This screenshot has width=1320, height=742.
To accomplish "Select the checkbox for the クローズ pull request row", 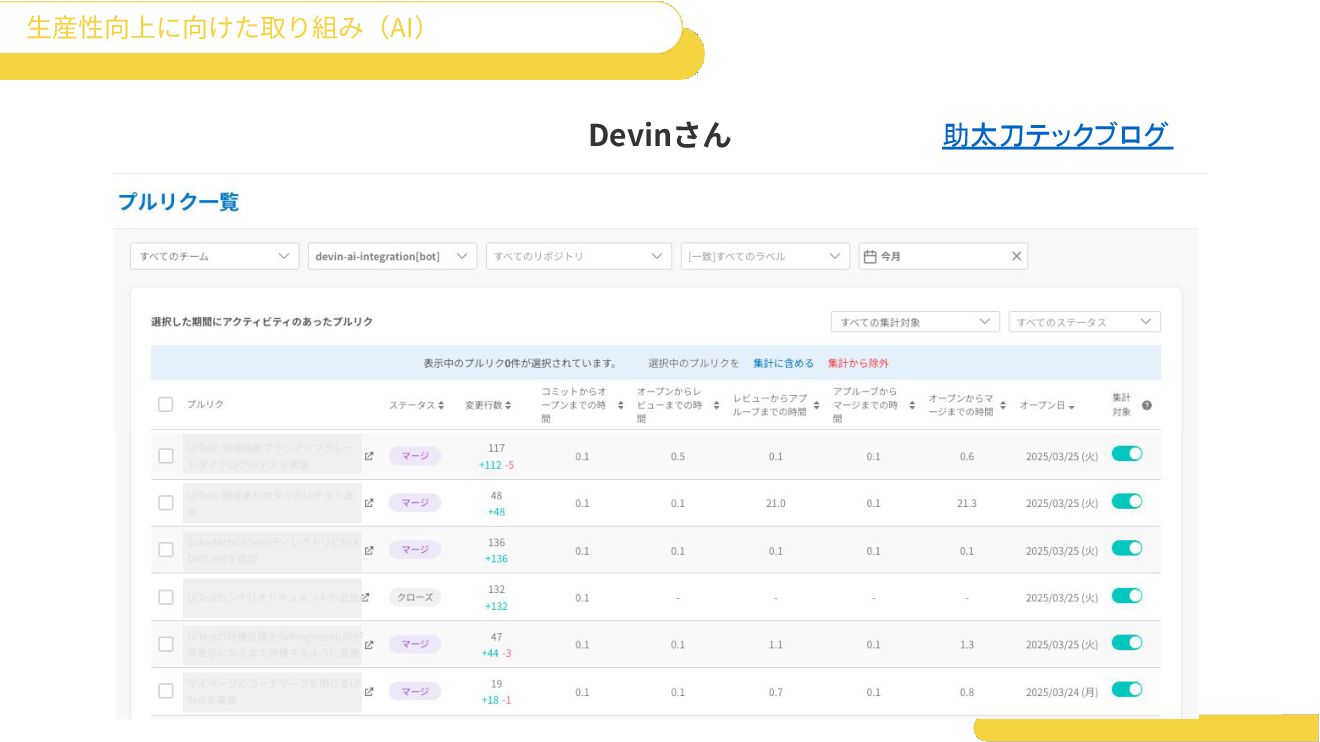I will tap(166, 597).
